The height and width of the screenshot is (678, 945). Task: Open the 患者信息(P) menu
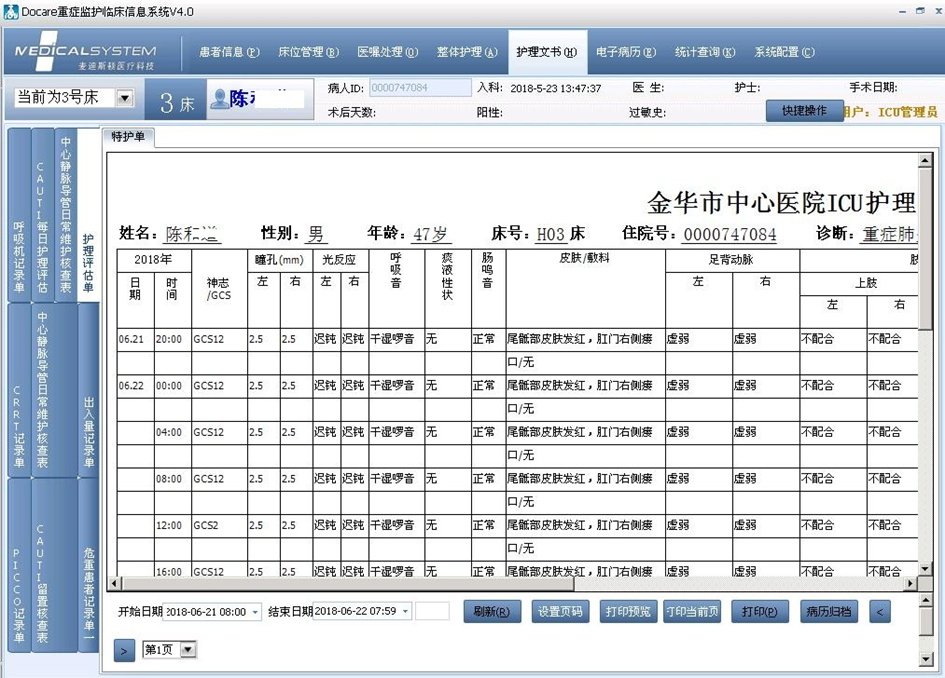230,52
